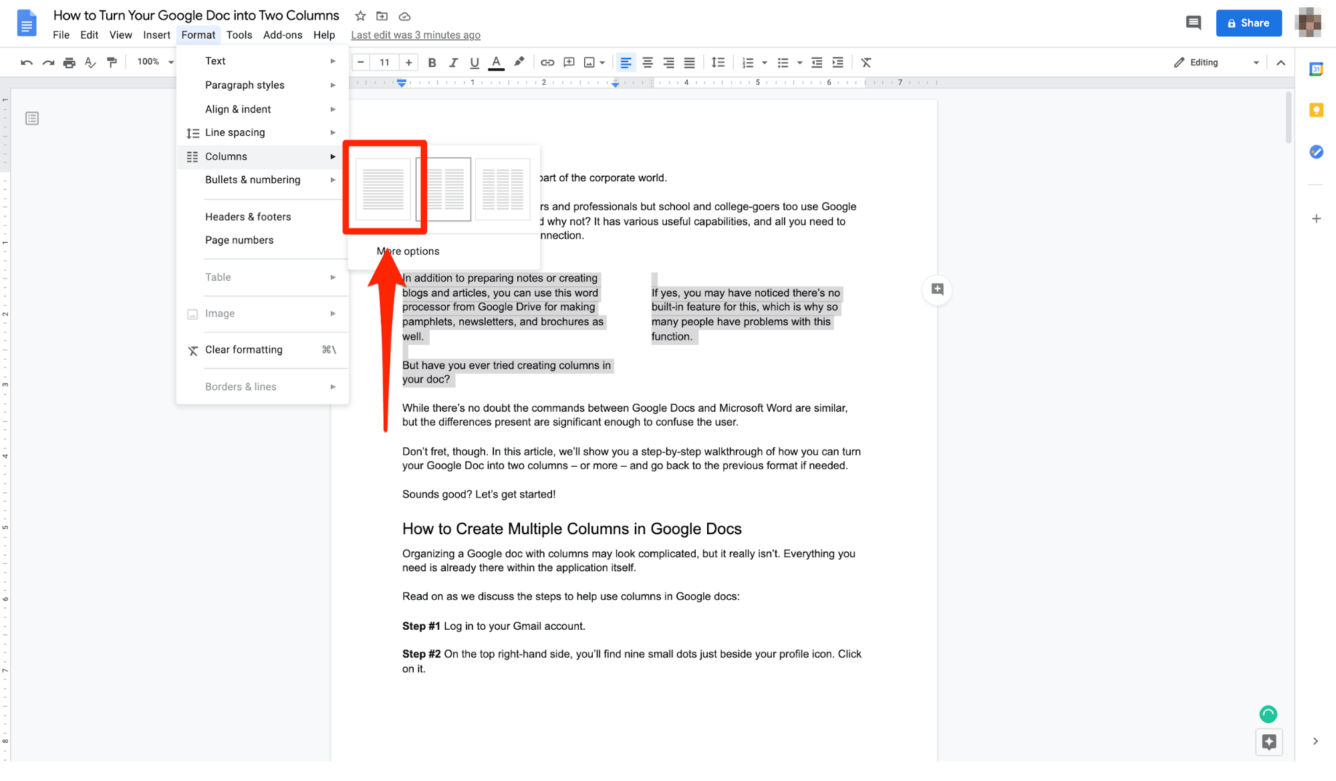Add a comment using the toolbar icon
1336x781 pixels.
point(569,62)
